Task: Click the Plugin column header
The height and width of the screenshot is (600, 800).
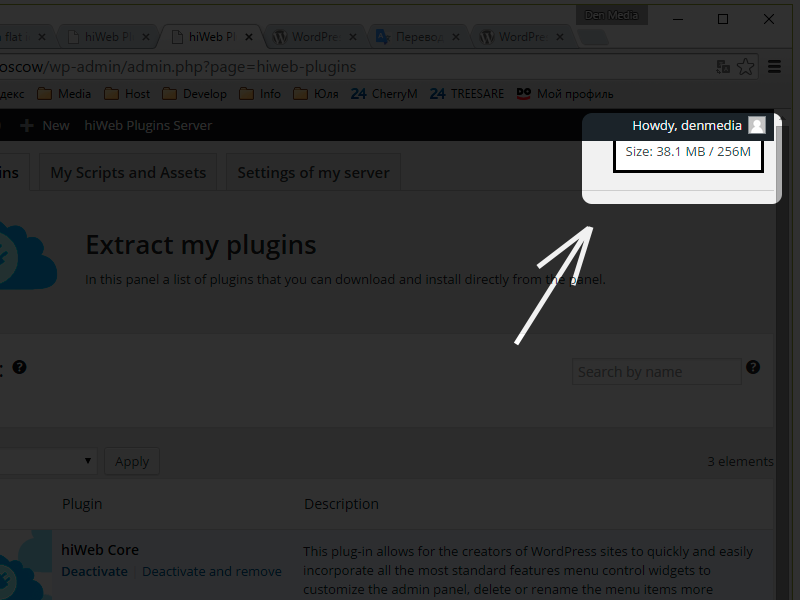Action: coord(82,504)
